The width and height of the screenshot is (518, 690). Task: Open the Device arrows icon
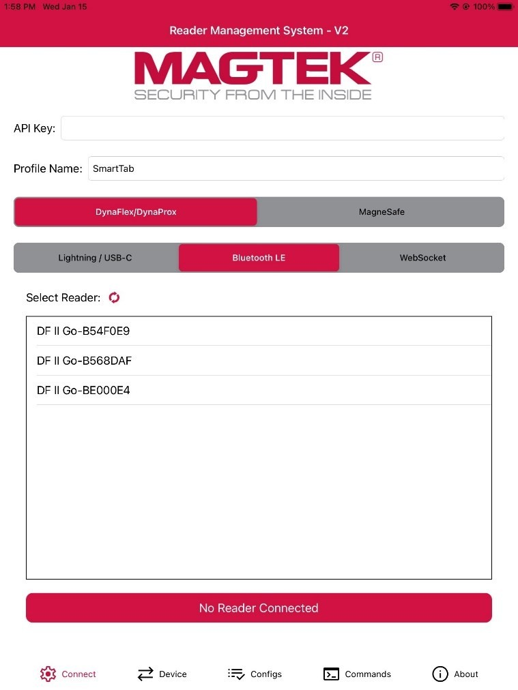[145, 674]
